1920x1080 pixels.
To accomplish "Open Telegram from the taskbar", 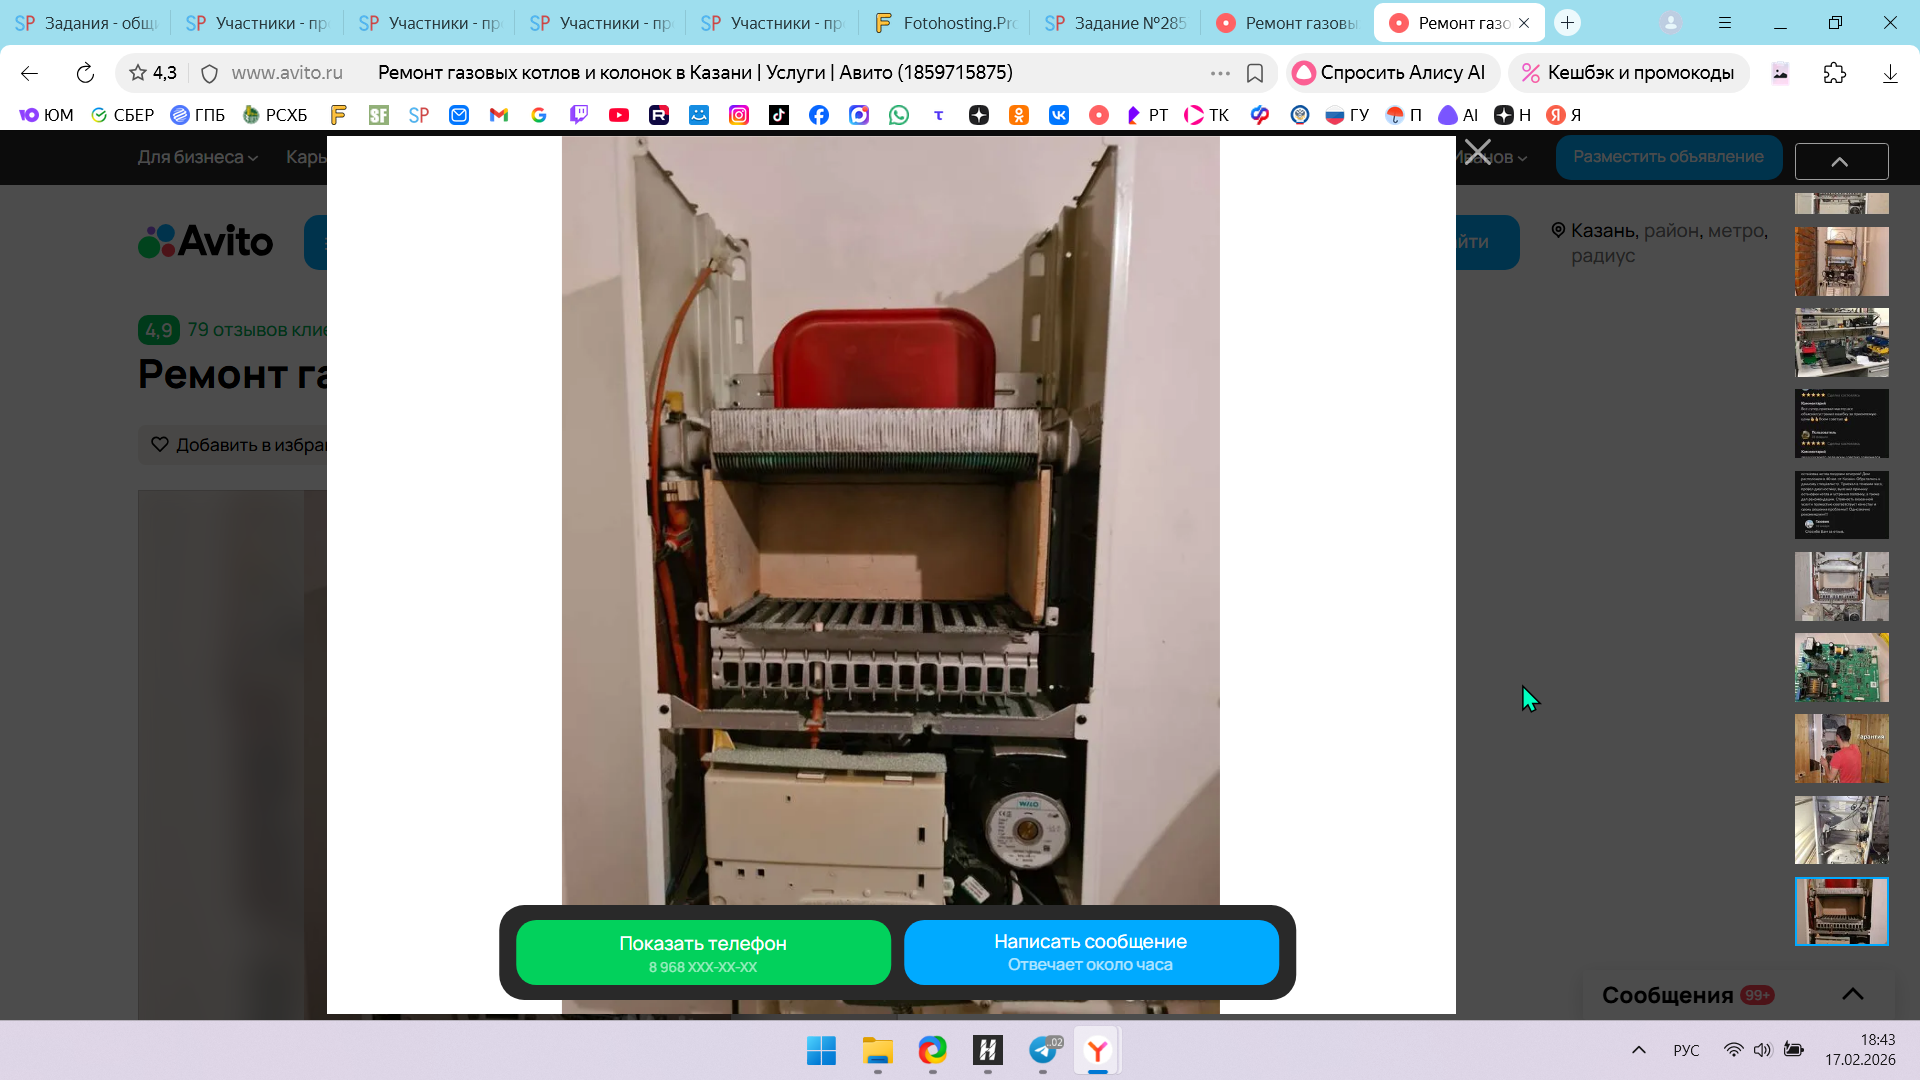I will (1043, 1050).
